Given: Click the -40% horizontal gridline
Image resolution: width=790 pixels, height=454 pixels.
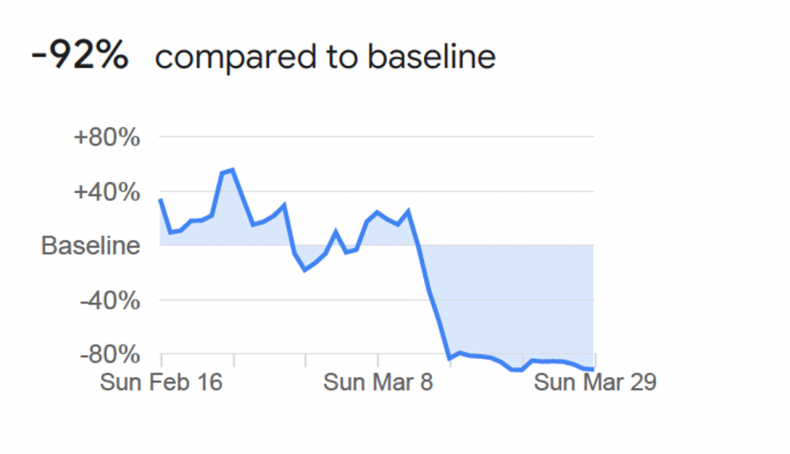Looking at the screenshot, I should pos(377,300).
